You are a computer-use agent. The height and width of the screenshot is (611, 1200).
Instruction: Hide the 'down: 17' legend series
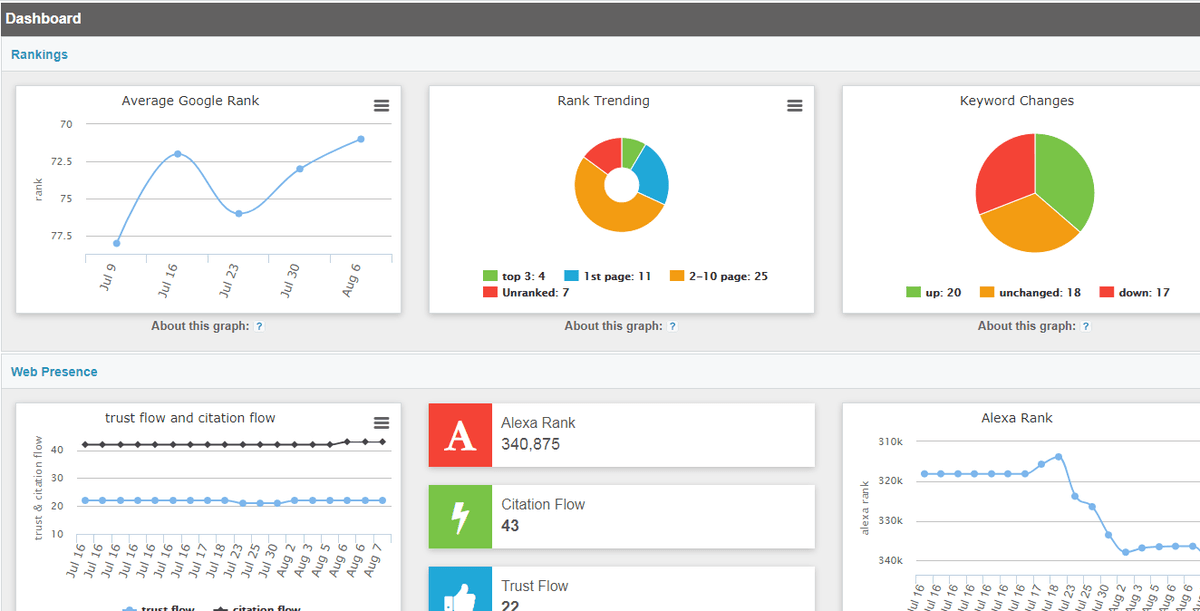coord(1134,292)
